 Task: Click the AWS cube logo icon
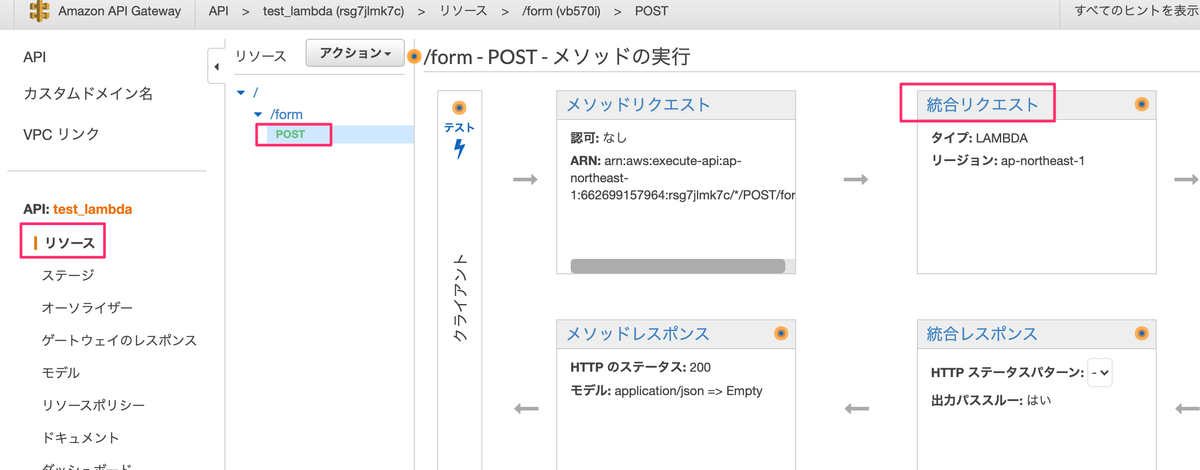39,12
